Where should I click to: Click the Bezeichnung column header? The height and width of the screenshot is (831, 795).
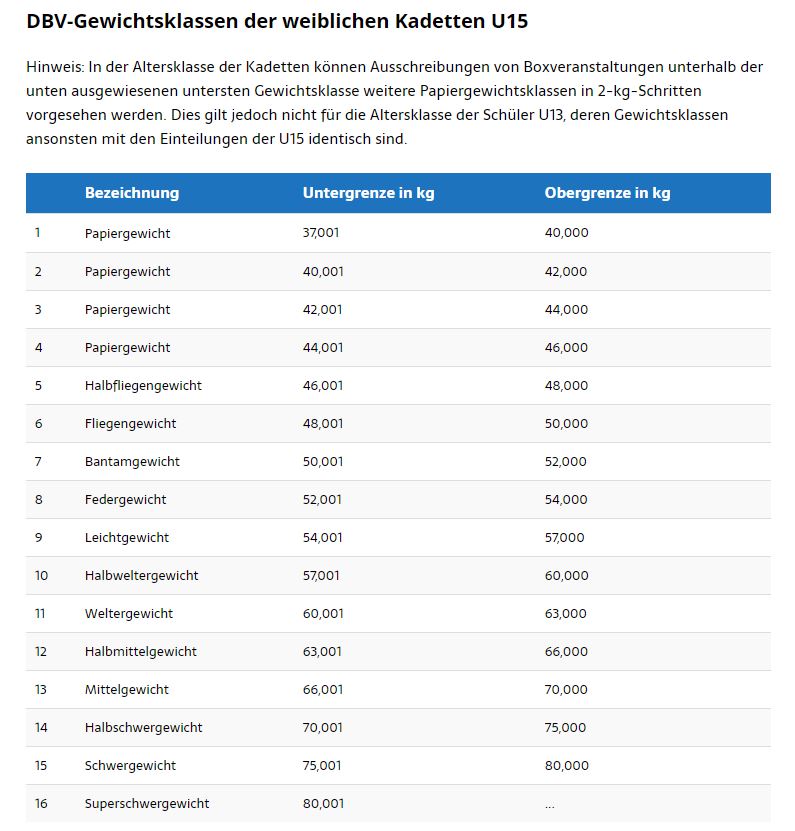click(x=132, y=193)
